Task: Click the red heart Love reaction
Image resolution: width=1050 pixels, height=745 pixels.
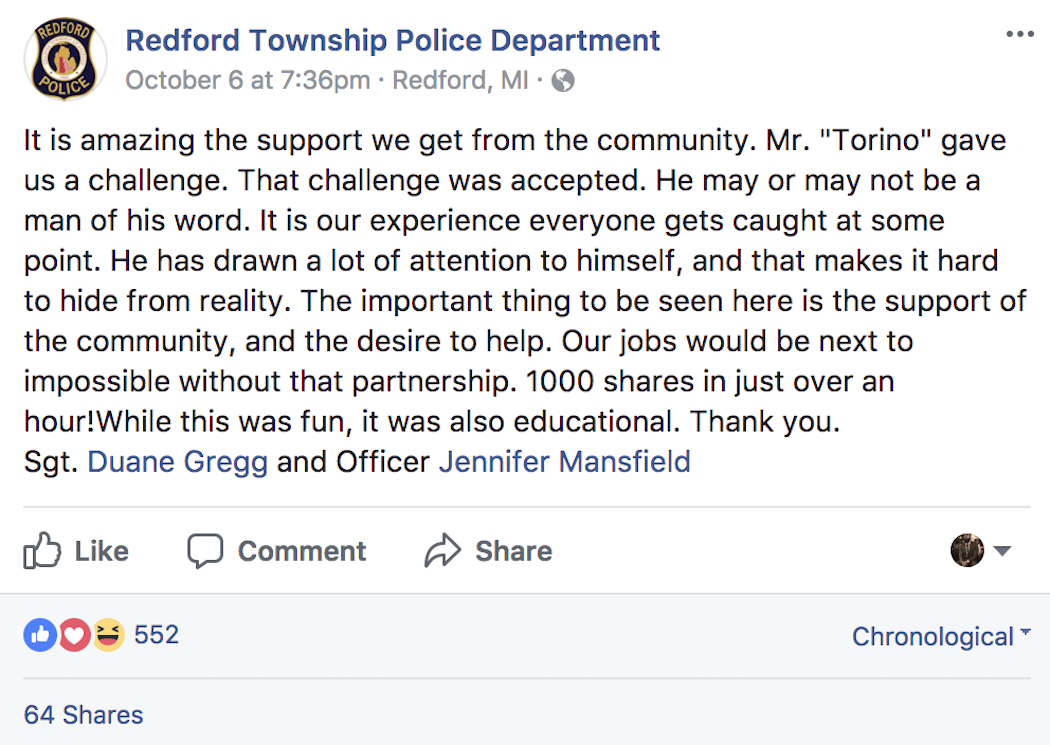Action: pyautogui.click(x=74, y=635)
